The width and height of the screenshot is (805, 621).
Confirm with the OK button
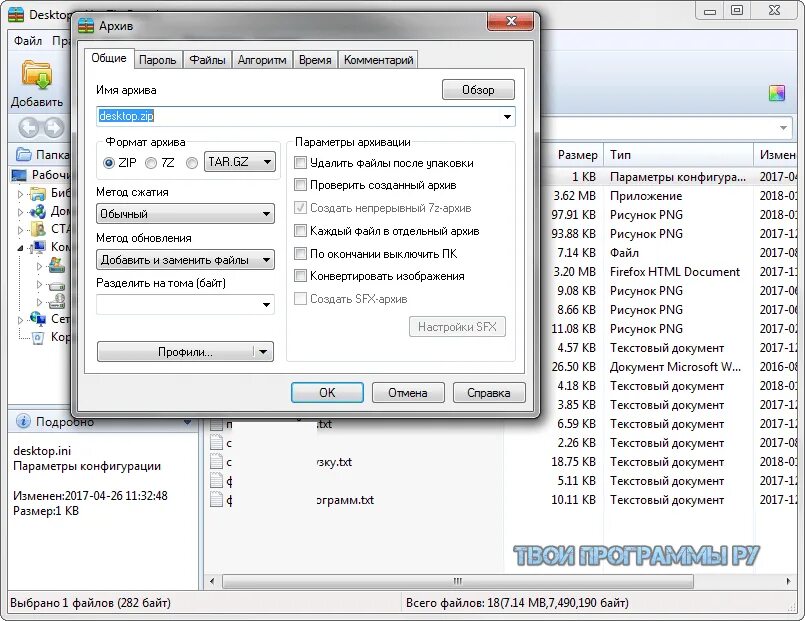tap(327, 393)
